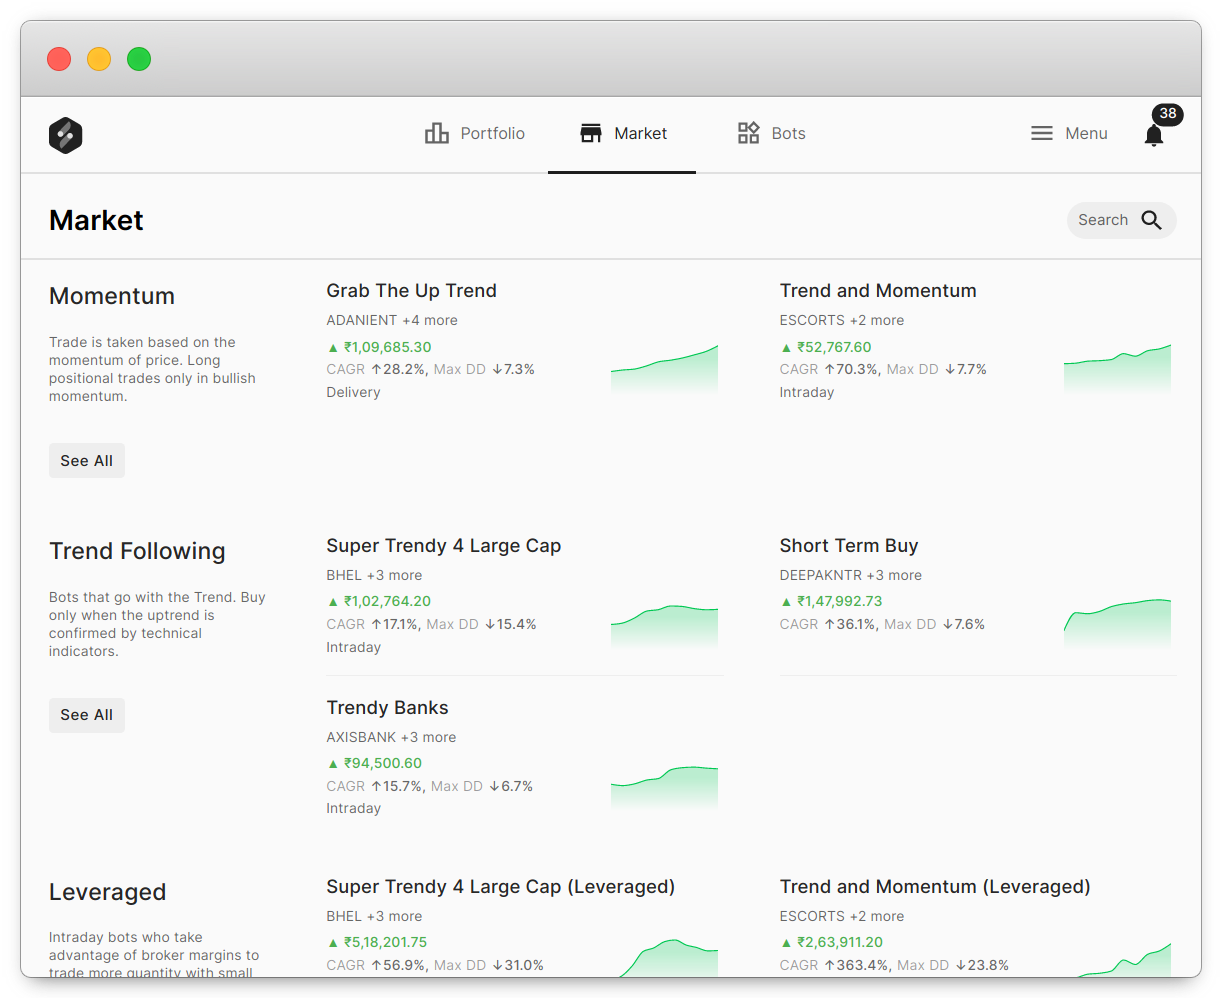Click the Market page title

pos(96,220)
